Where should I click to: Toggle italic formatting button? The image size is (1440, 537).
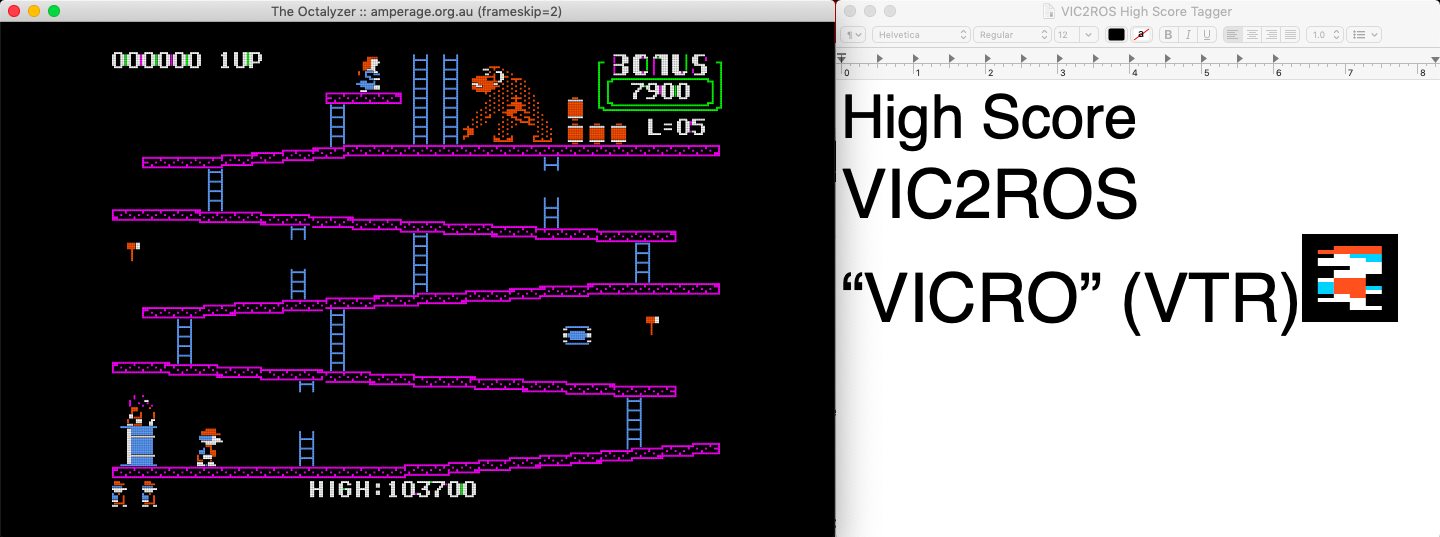(1188, 34)
